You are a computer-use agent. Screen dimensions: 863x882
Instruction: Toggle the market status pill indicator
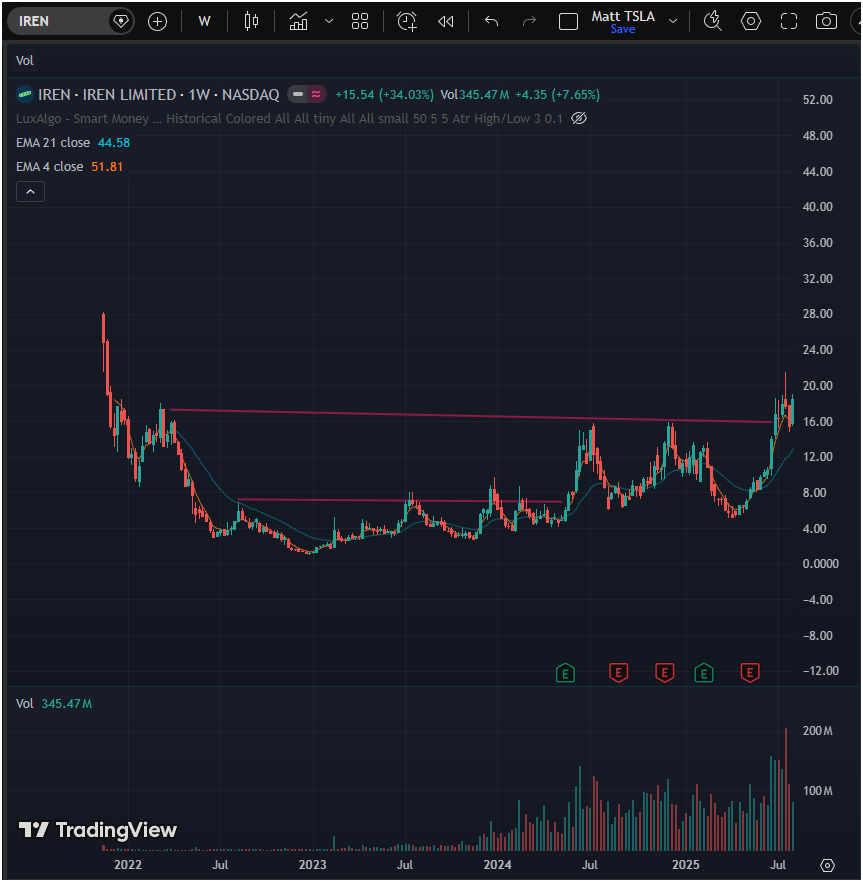point(298,94)
